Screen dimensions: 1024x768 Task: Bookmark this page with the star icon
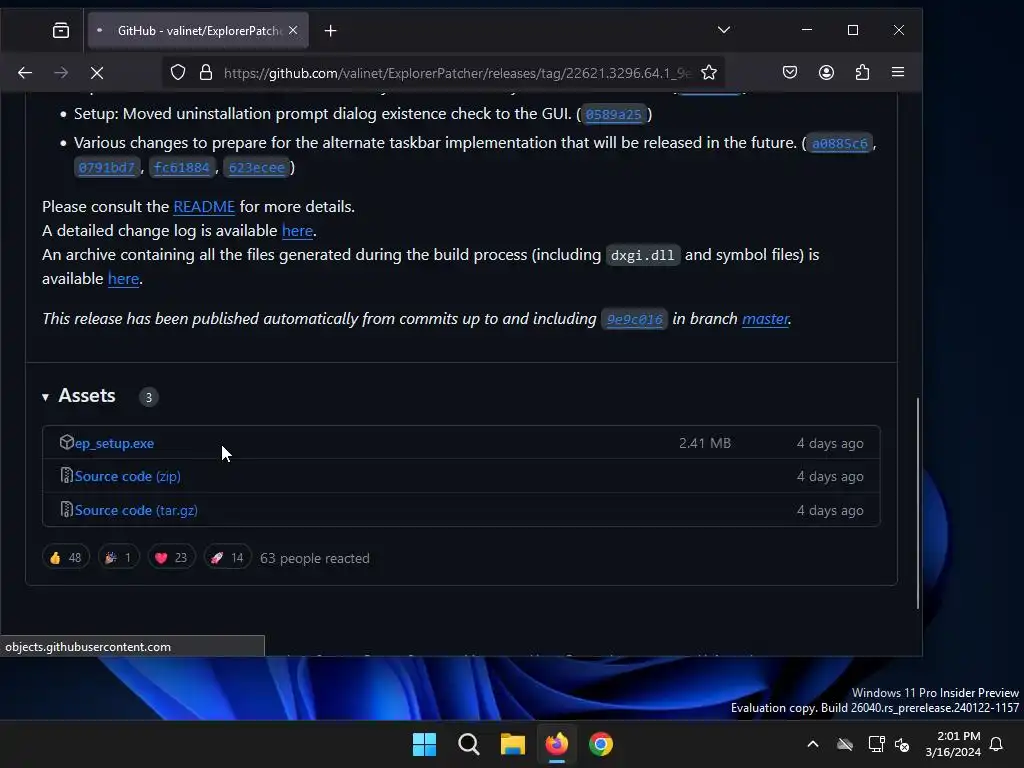click(x=709, y=72)
